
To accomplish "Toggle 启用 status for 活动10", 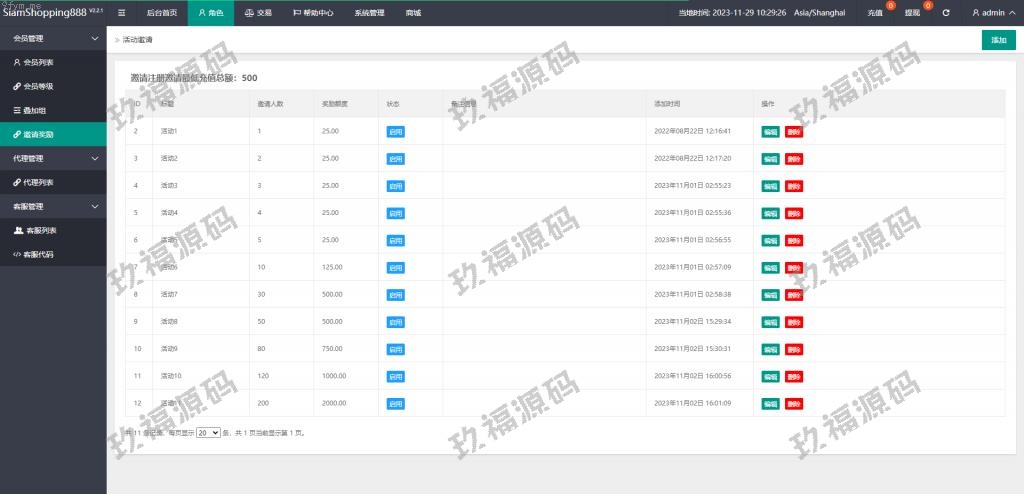I will pos(395,376).
